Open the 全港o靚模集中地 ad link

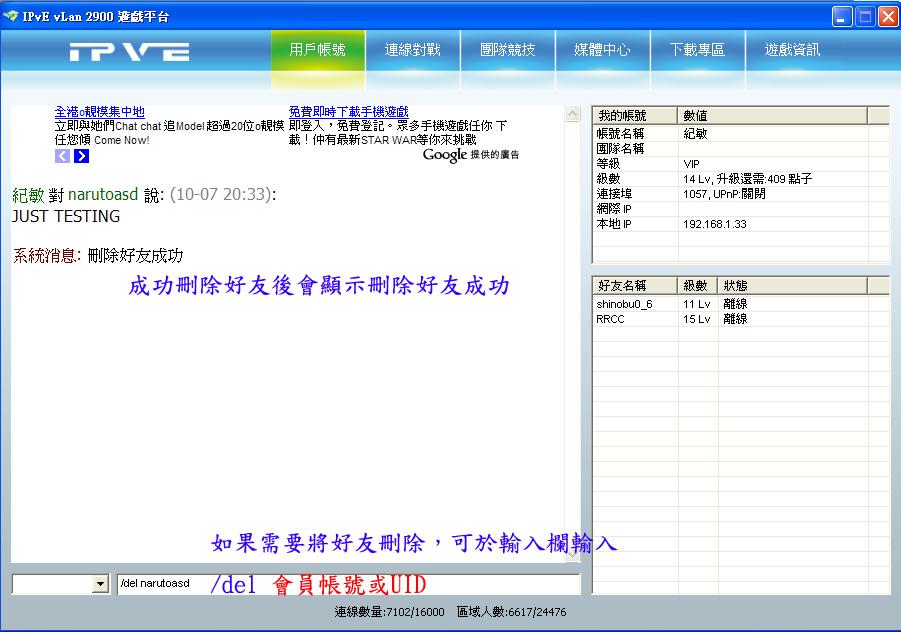pyautogui.click(x=99, y=111)
